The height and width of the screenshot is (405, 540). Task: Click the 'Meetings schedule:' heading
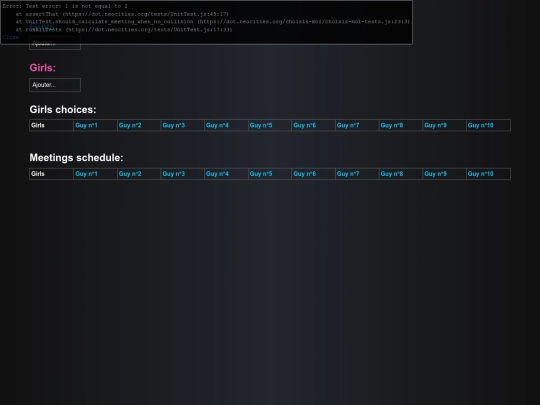76,158
